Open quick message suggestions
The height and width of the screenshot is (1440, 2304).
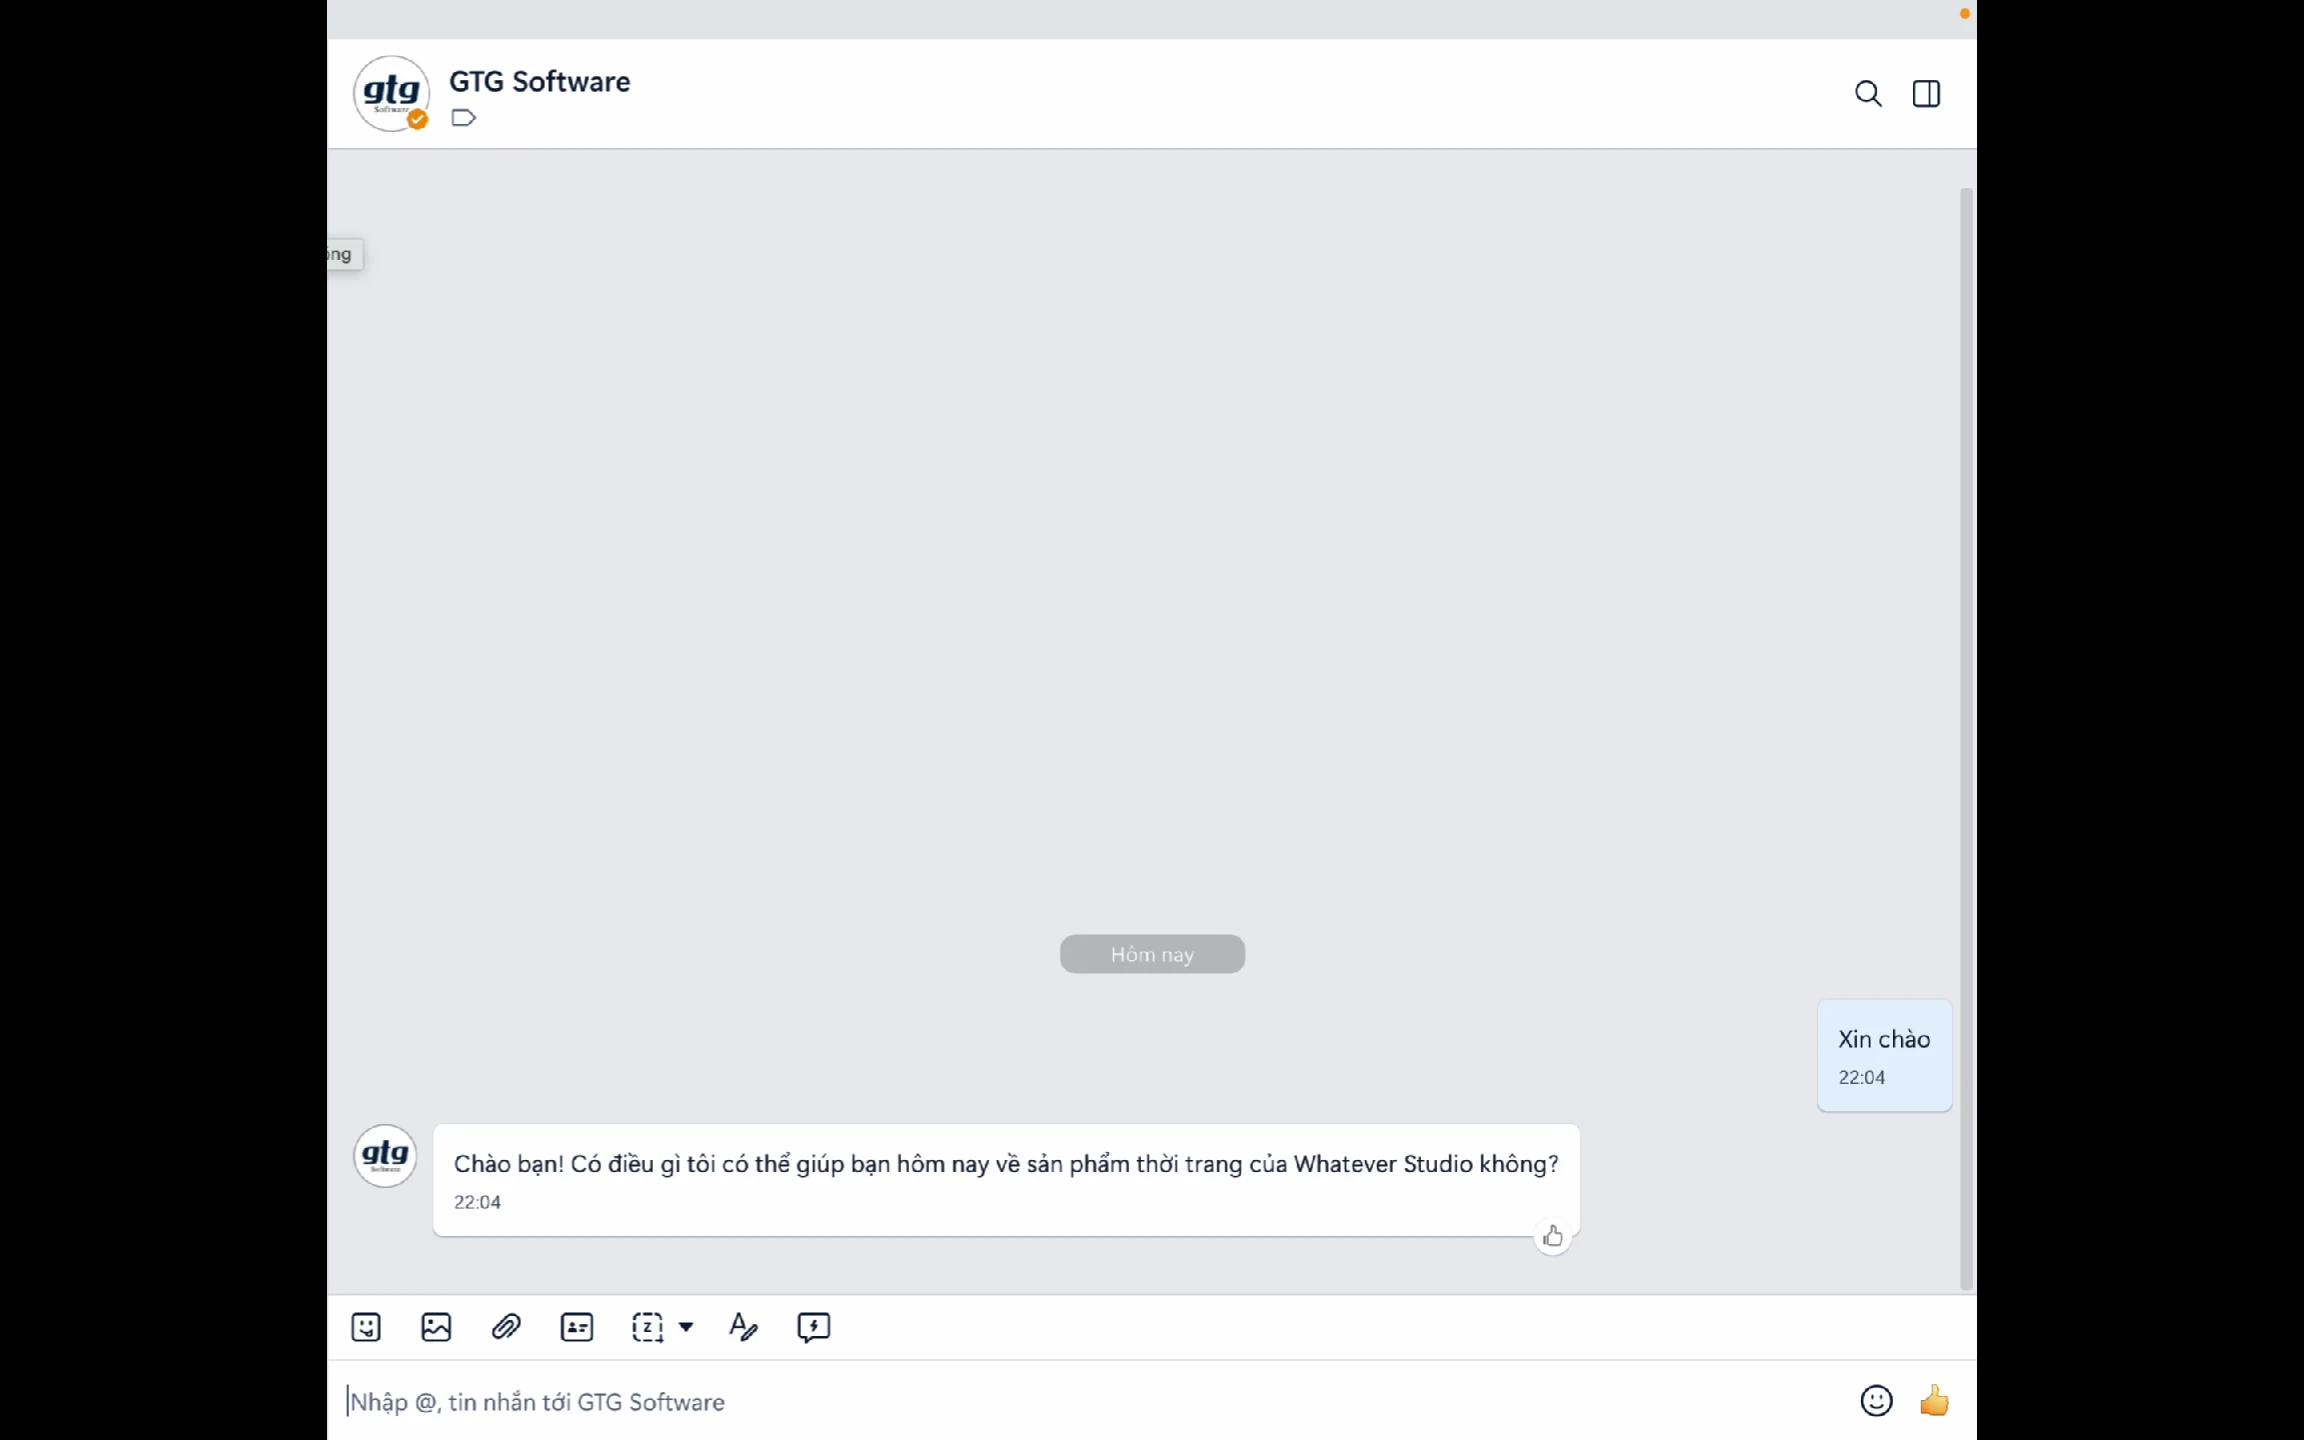click(x=813, y=1327)
